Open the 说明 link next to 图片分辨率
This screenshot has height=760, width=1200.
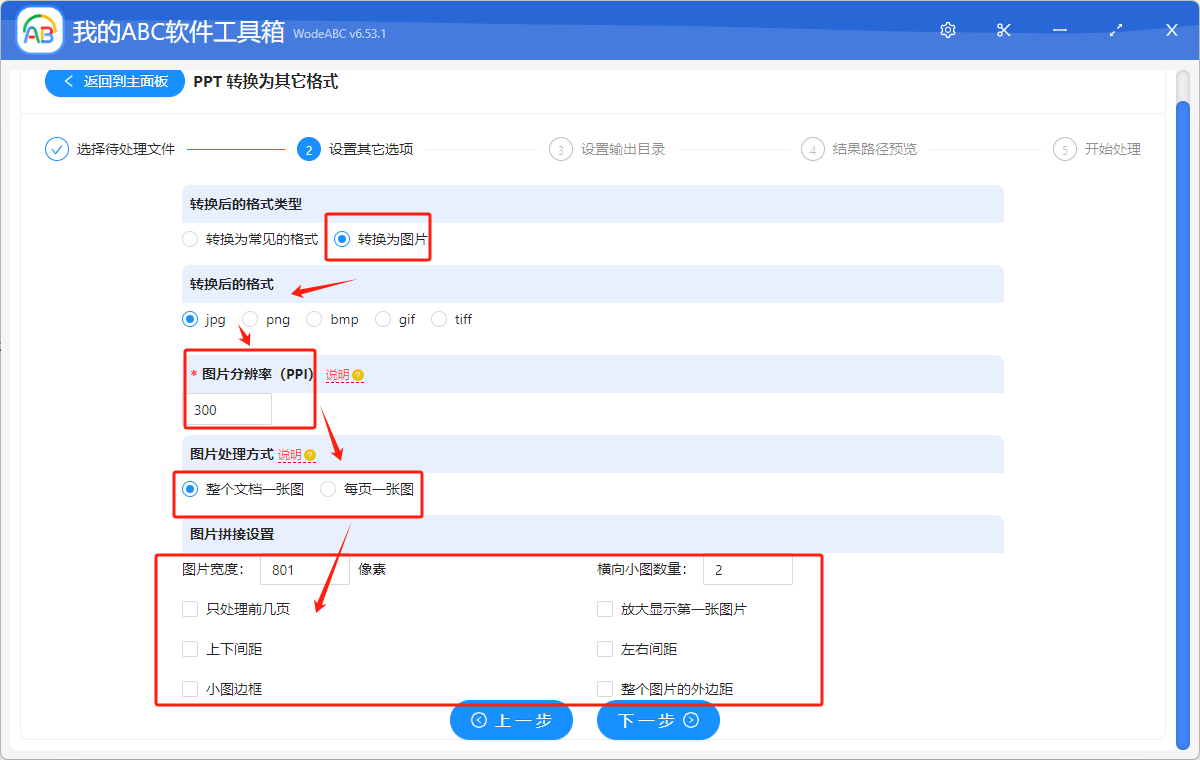pos(338,375)
